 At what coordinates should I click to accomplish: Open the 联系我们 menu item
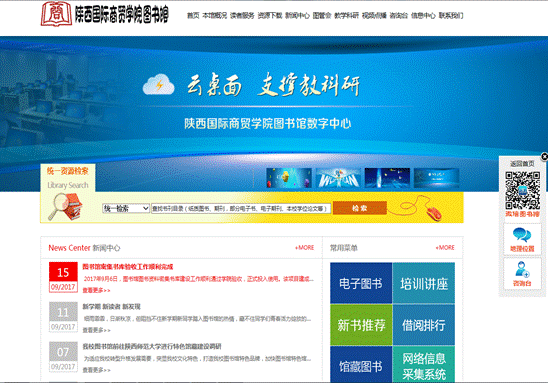tap(451, 15)
